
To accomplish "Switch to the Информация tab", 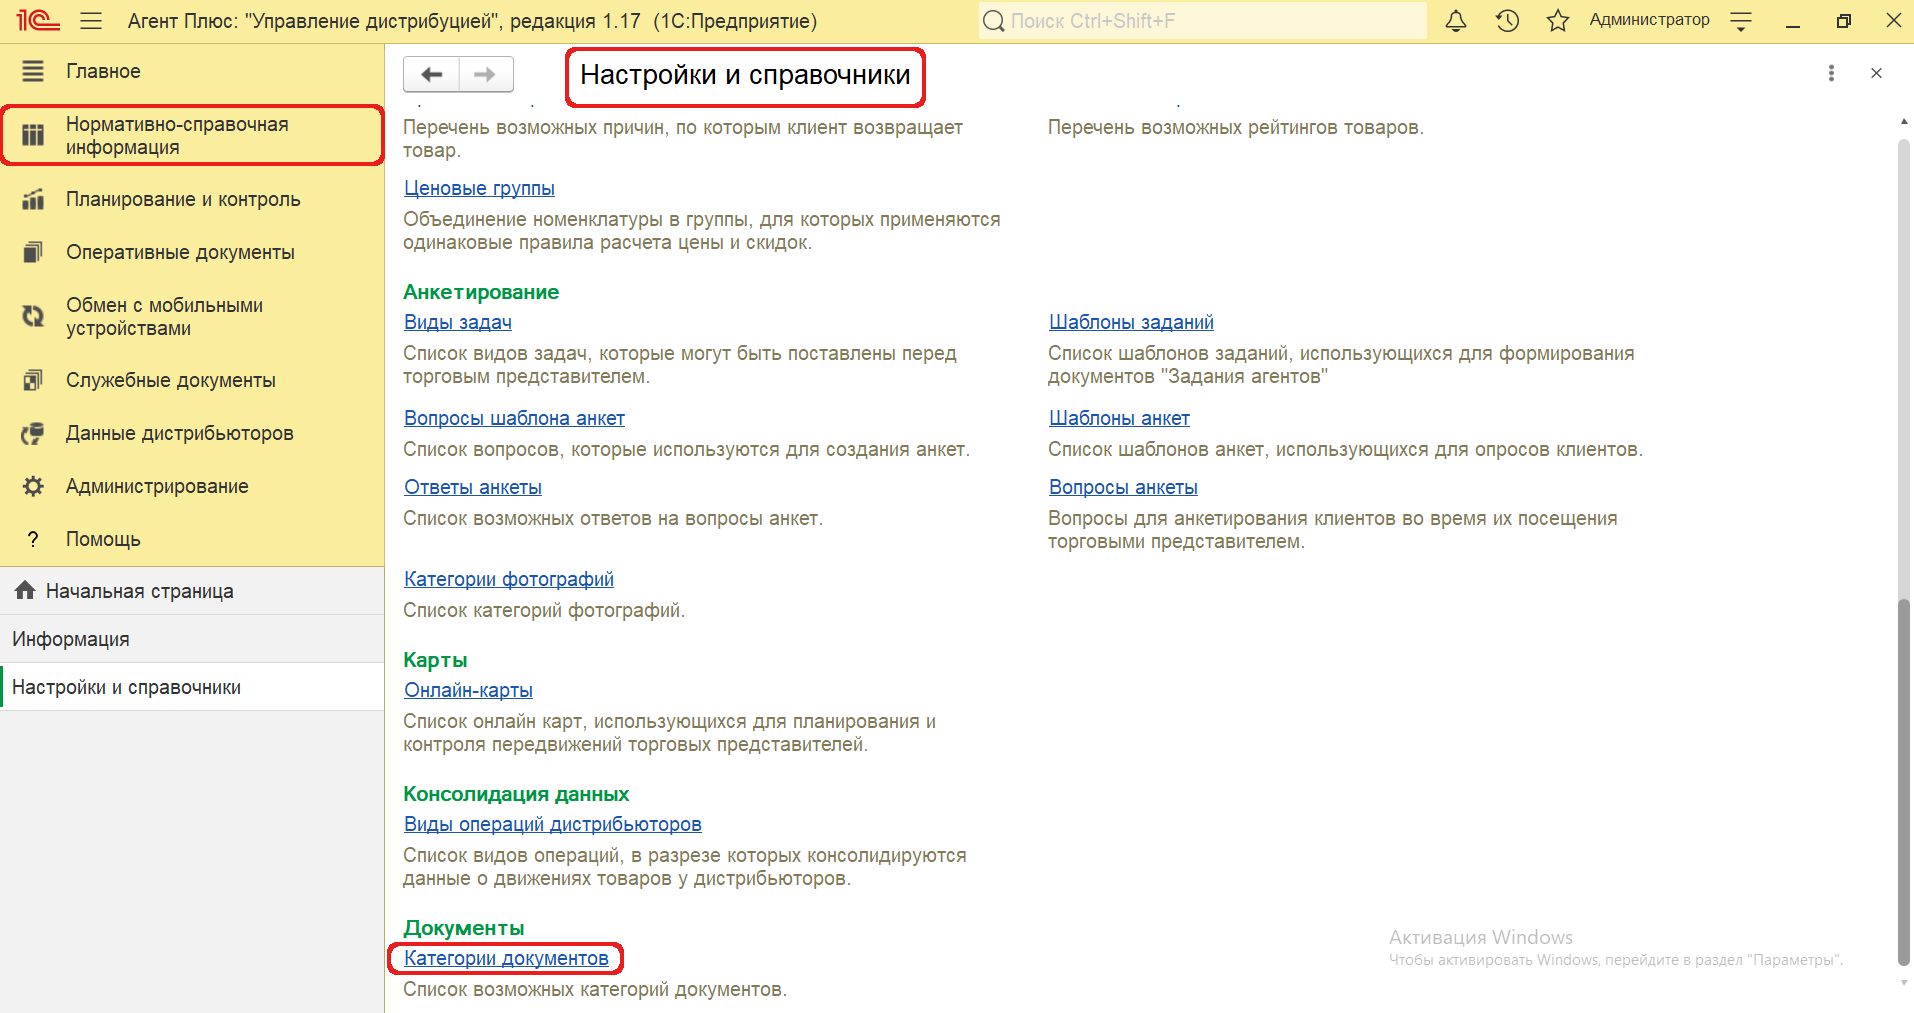I will click(71, 639).
